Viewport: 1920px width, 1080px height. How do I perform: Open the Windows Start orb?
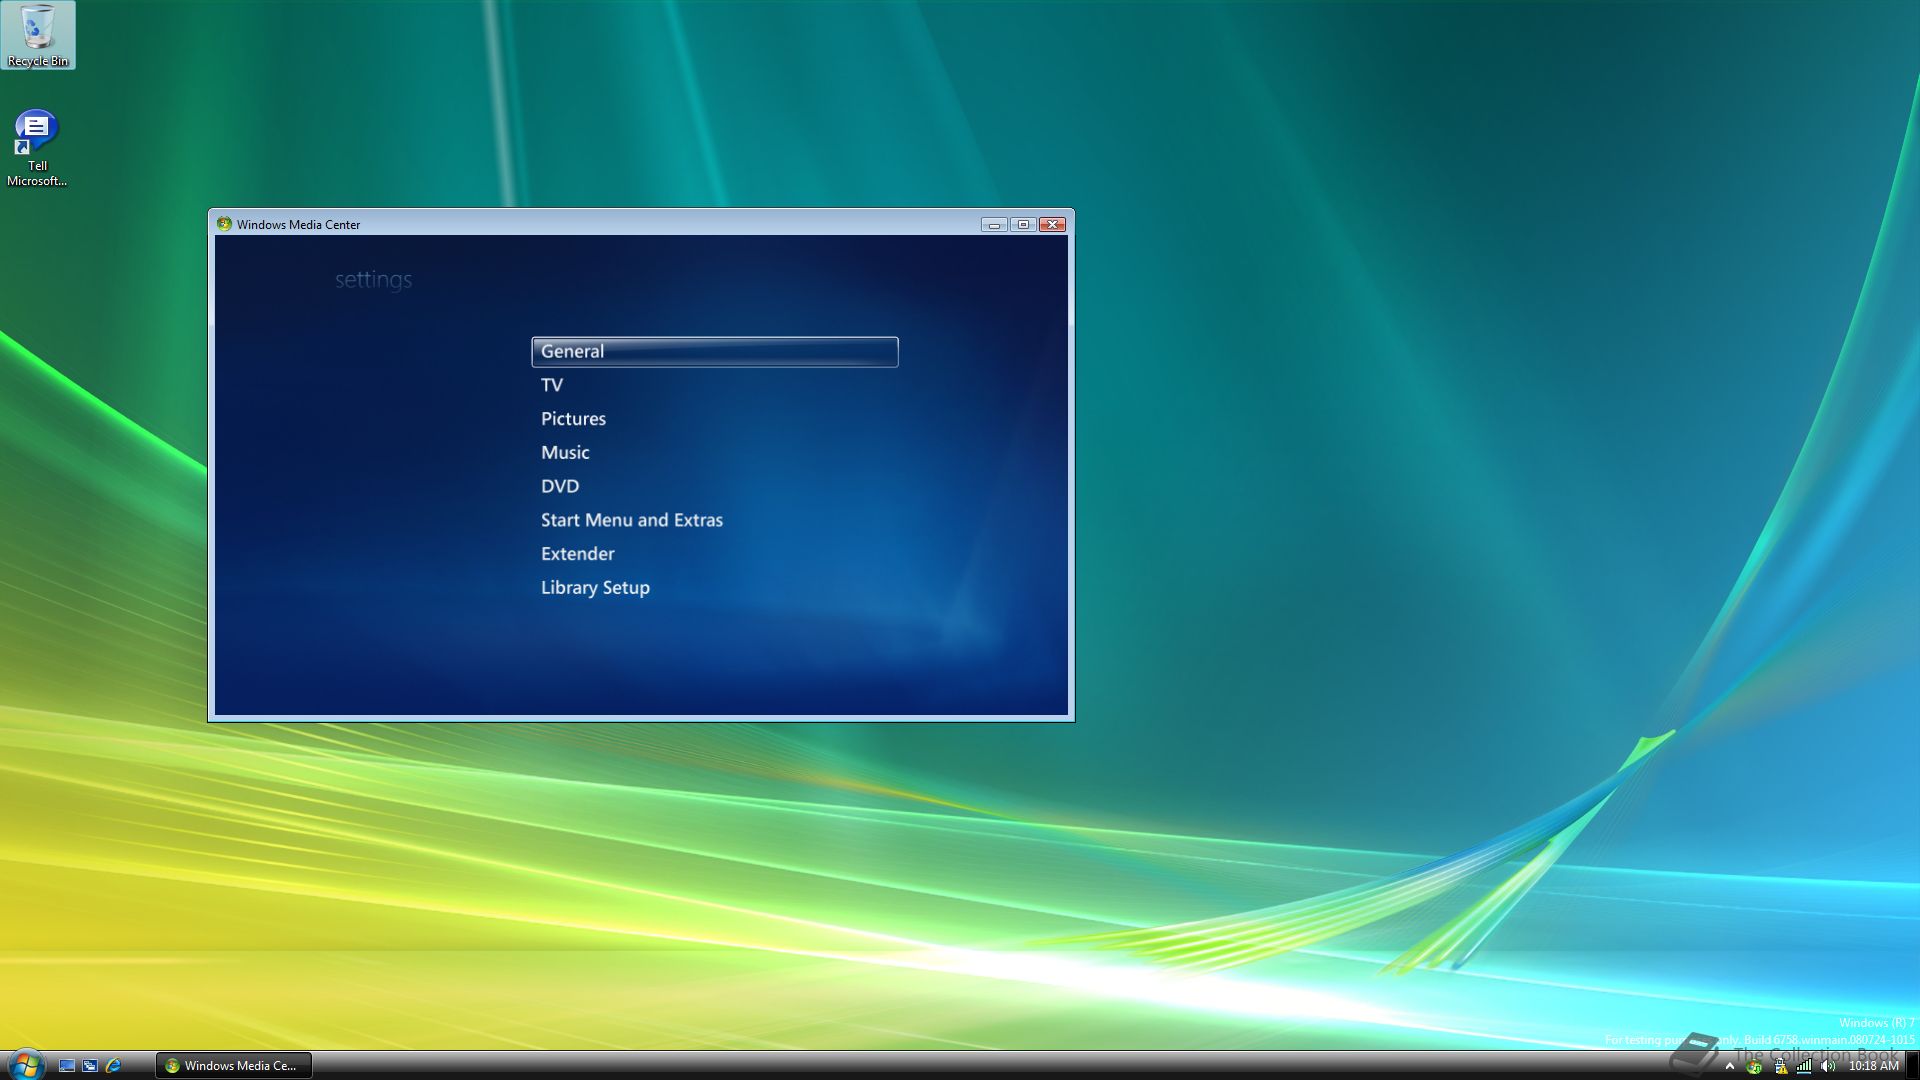26,1064
